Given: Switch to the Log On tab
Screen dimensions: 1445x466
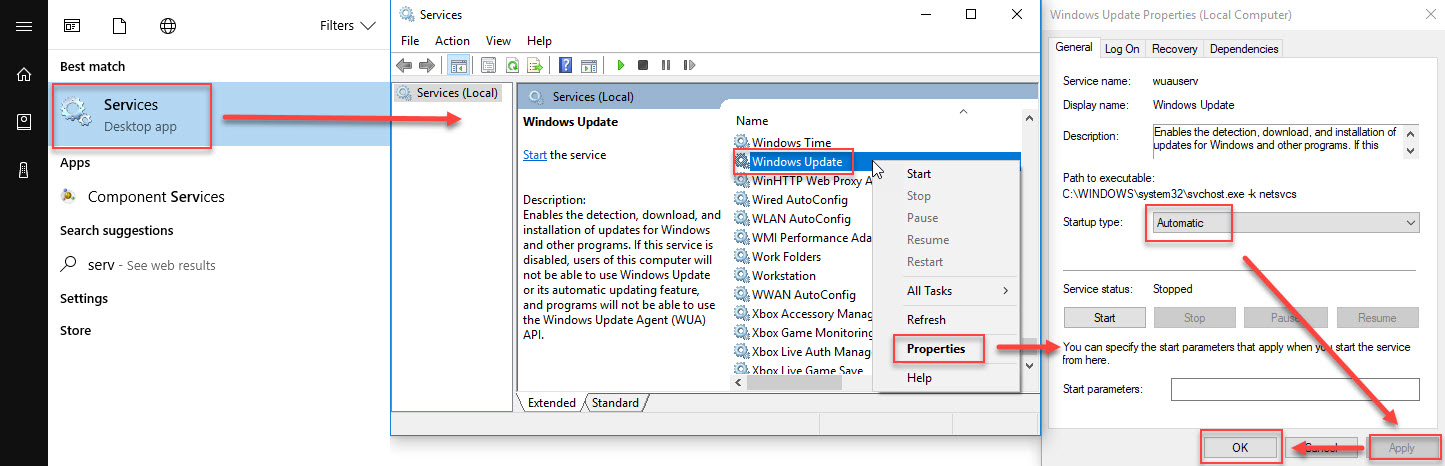Looking at the screenshot, I should [1121, 48].
